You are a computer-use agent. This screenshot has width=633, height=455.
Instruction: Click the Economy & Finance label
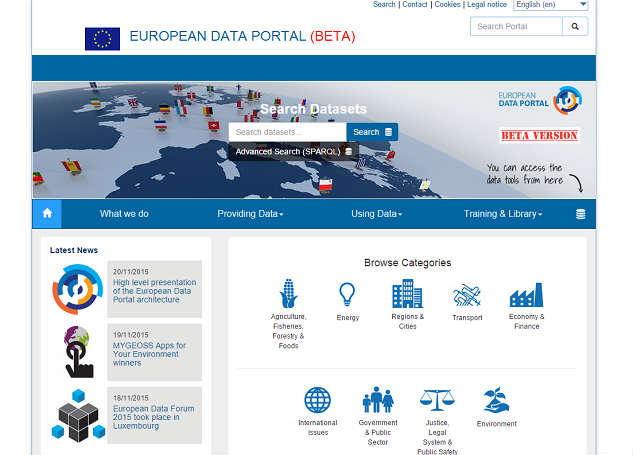click(526, 321)
